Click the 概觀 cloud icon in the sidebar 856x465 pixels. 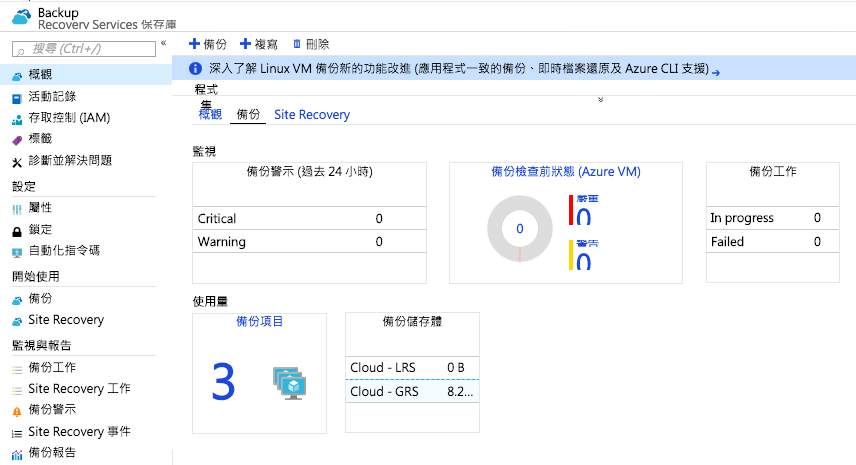pyautogui.click(x=17, y=75)
